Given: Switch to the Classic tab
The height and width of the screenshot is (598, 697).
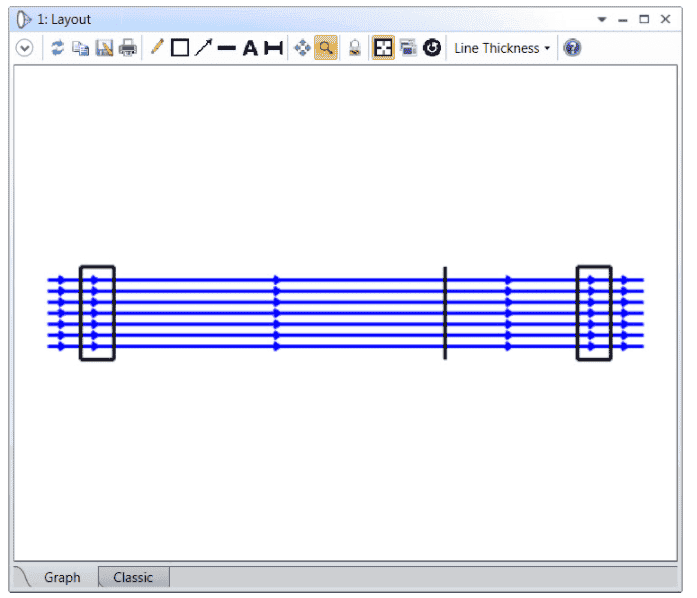Looking at the screenshot, I should click(x=133, y=577).
